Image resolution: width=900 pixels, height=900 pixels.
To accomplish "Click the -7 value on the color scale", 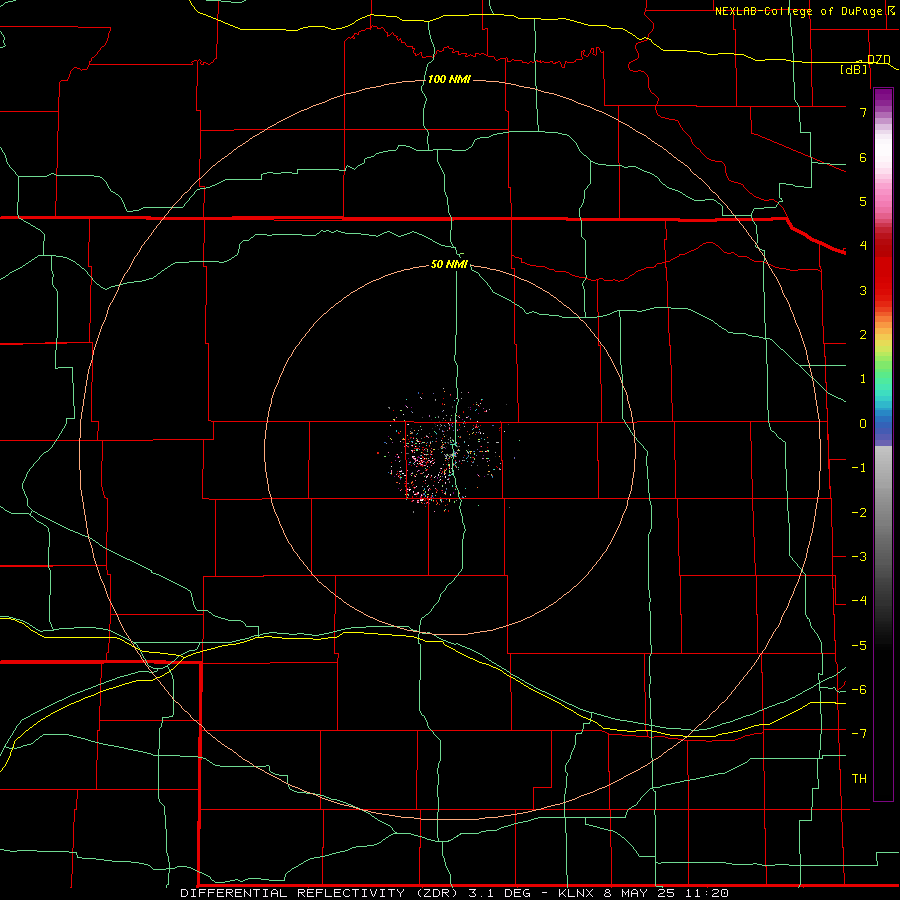I will 859,734.
